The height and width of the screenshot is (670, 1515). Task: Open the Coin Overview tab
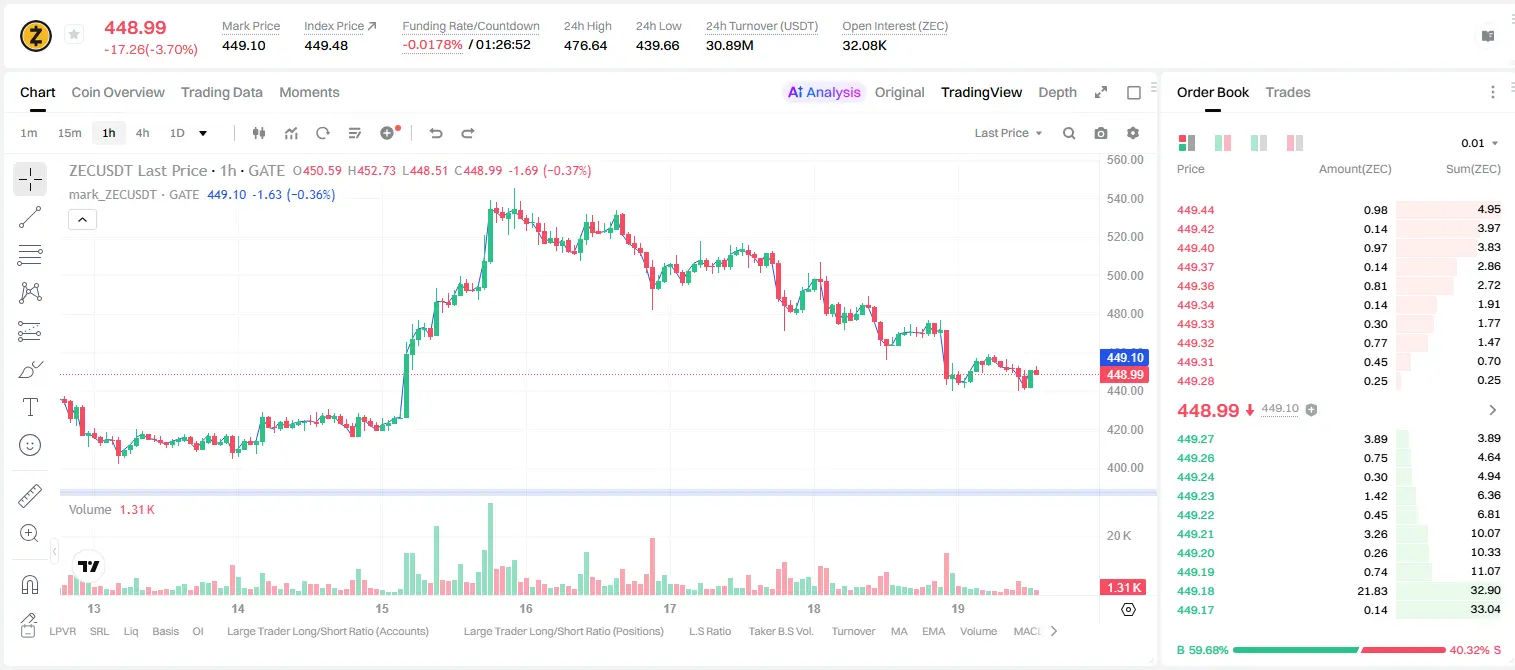tap(118, 92)
